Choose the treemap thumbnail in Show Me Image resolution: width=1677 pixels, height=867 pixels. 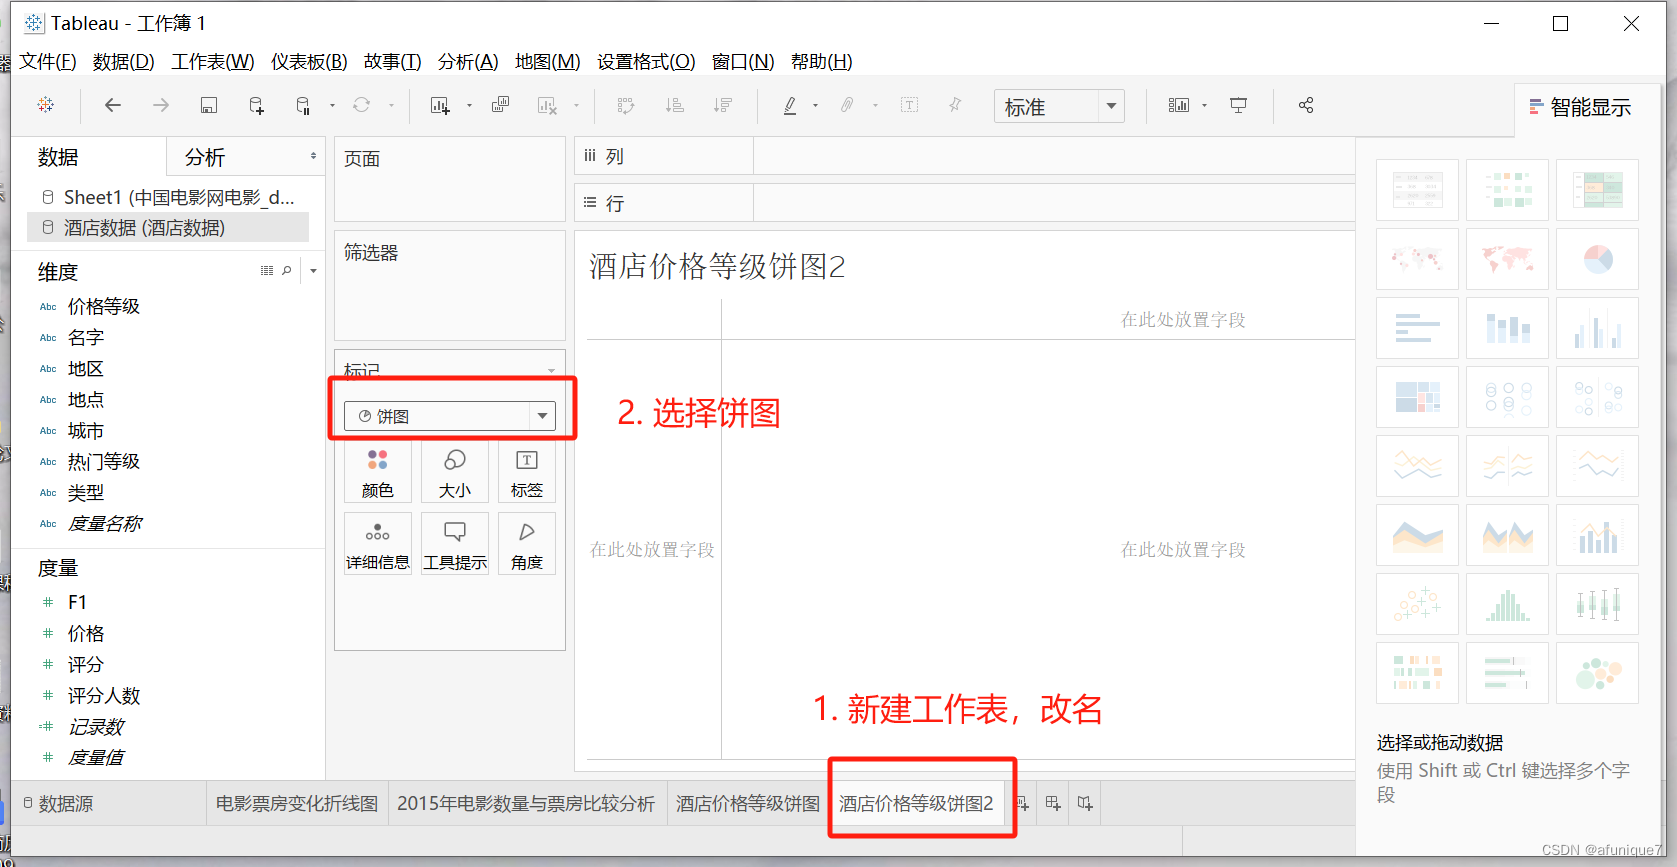coord(1418,397)
